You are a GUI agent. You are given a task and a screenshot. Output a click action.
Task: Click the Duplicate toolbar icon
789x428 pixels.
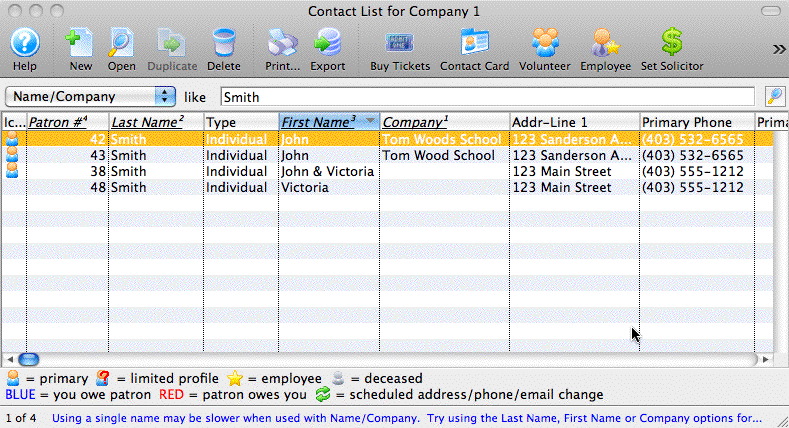pos(172,43)
